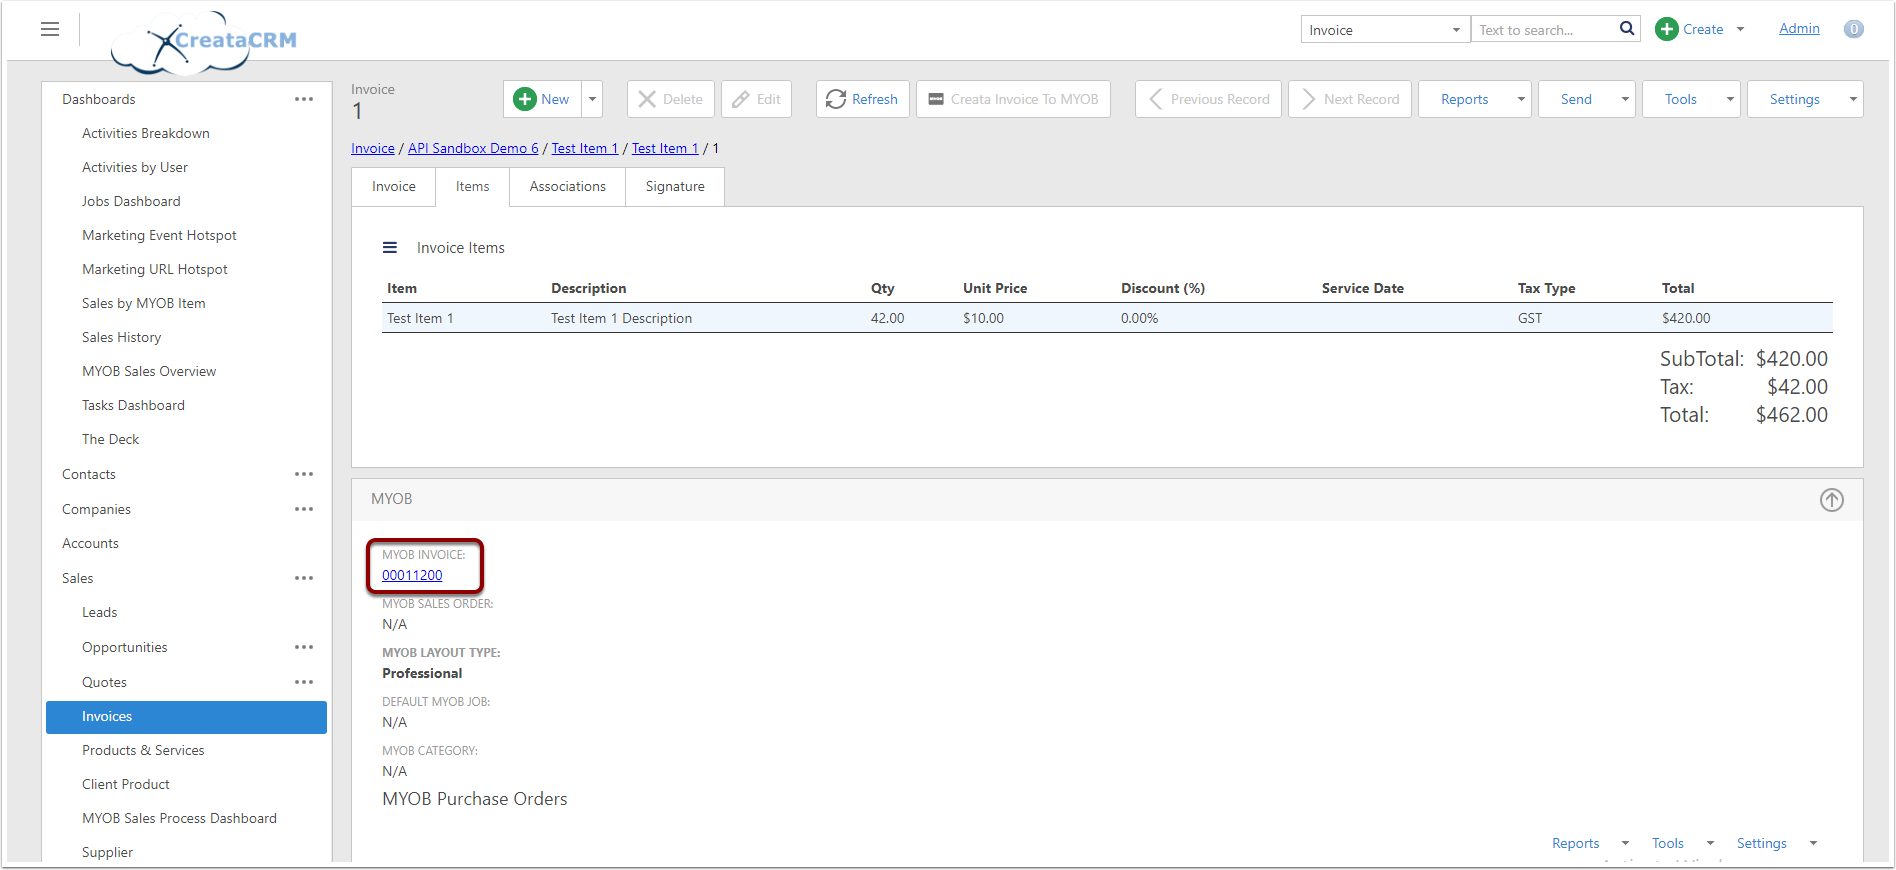Collapse the MYOB section arrow icon
1896x870 pixels.
click(x=1831, y=500)
